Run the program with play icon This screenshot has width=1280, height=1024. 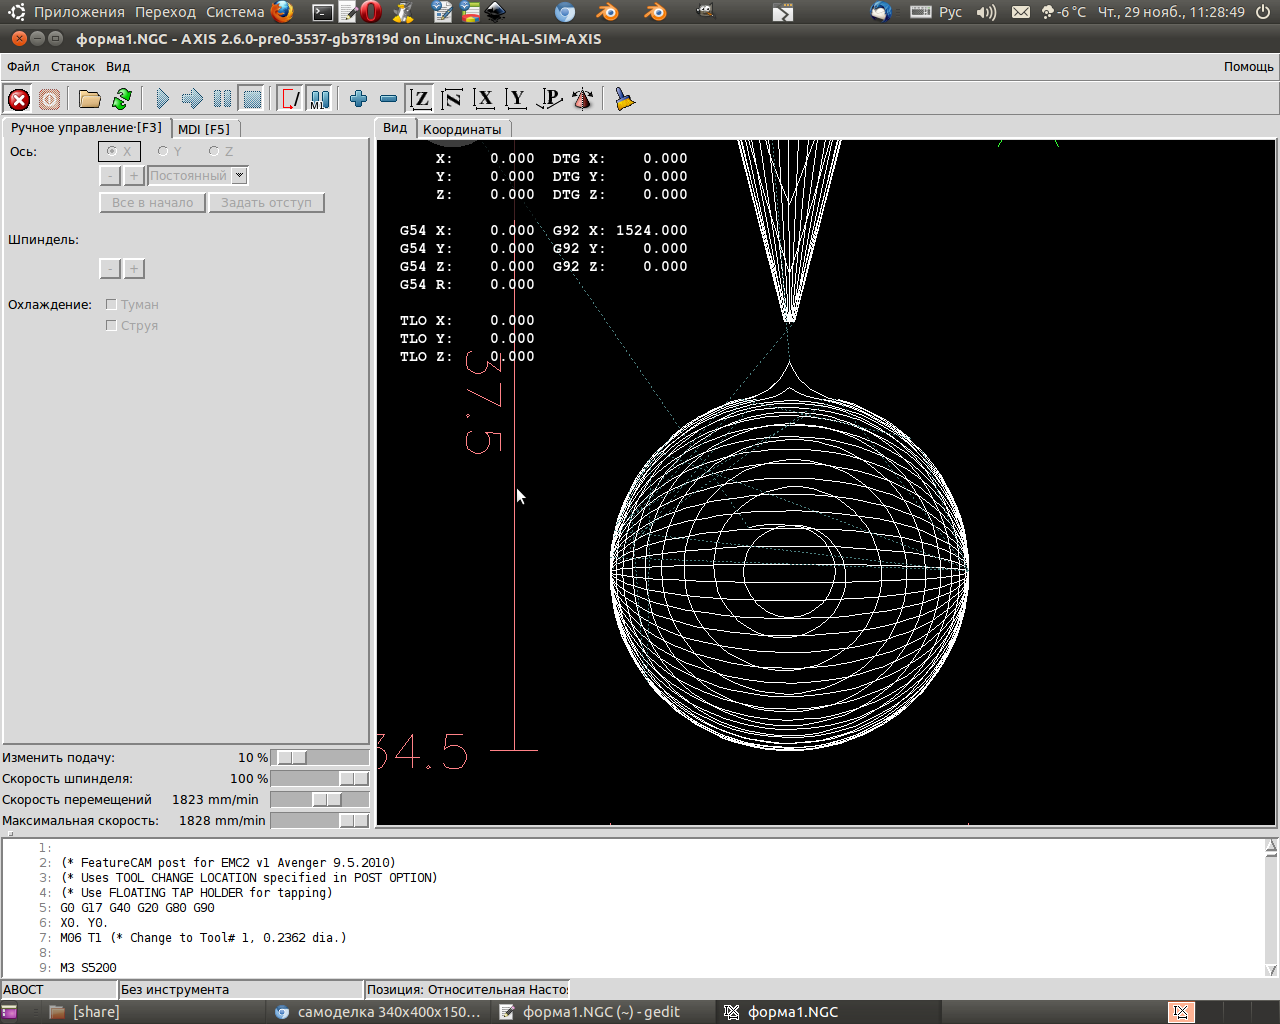coord(162,99)
